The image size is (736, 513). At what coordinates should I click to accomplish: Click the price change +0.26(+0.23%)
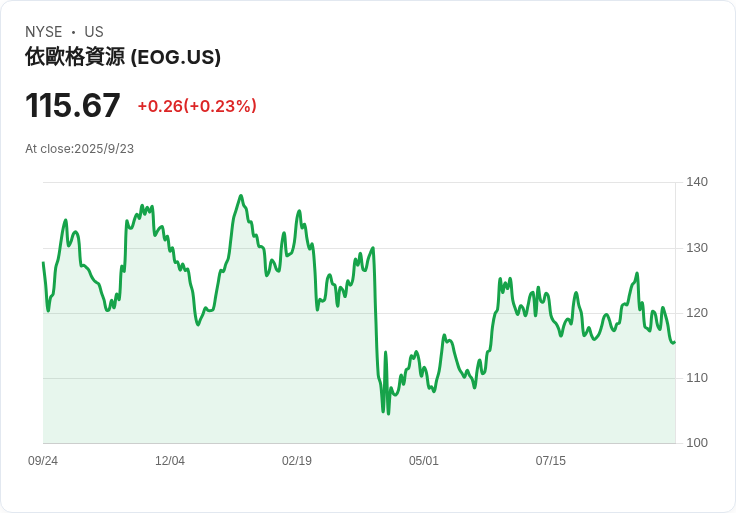click(x=197, y=106)
